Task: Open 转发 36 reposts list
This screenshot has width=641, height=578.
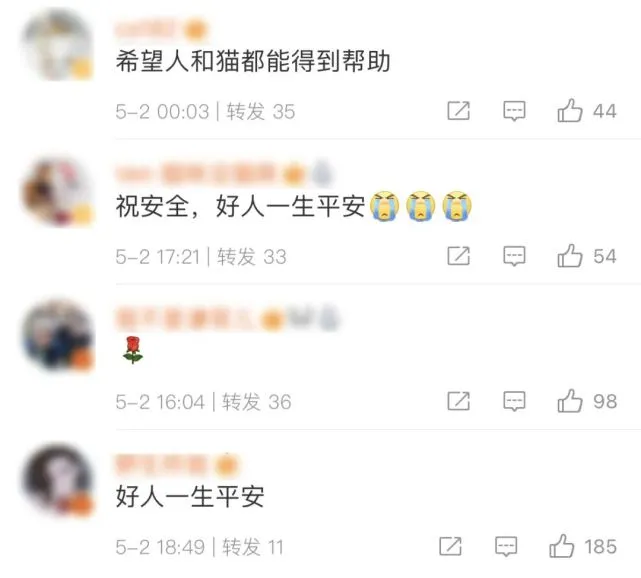Action: point(257,402)
